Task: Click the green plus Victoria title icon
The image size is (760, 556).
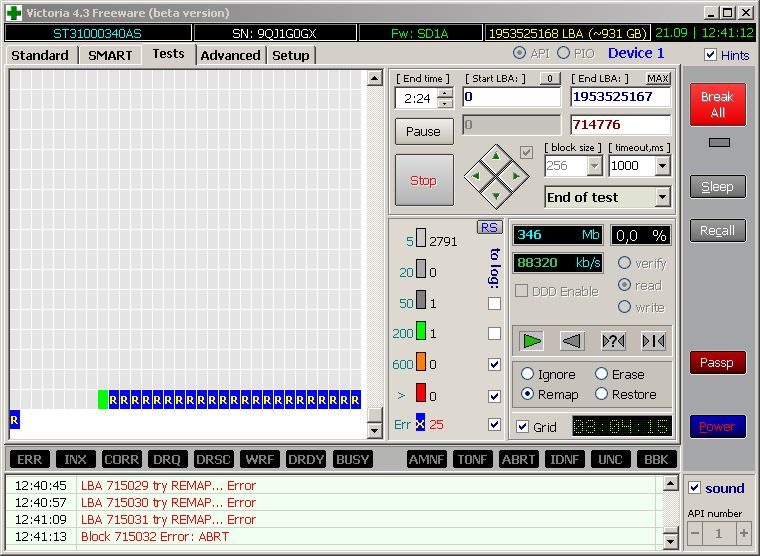Action: (x=14, y=13)
